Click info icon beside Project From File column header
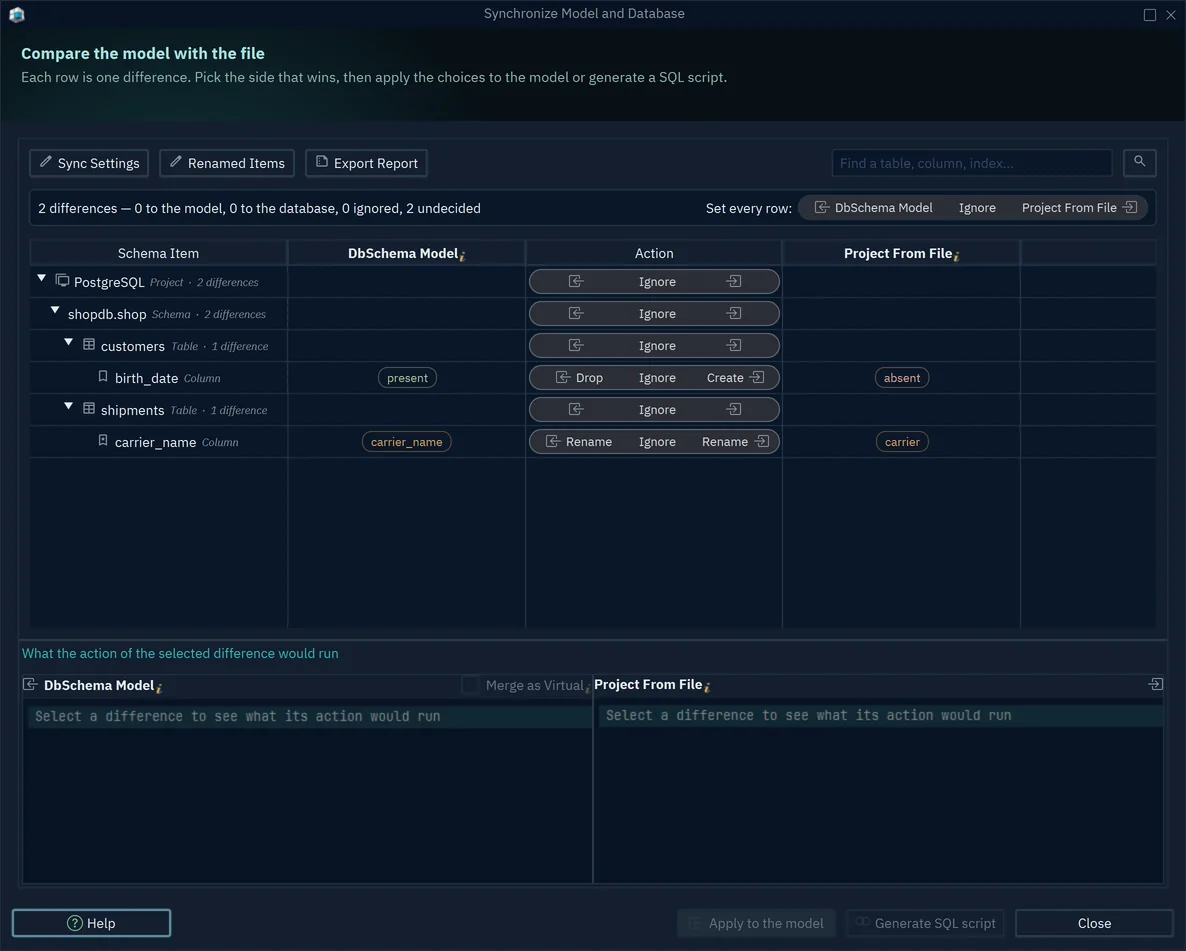Screen dimensions: 1186x951 957,256
